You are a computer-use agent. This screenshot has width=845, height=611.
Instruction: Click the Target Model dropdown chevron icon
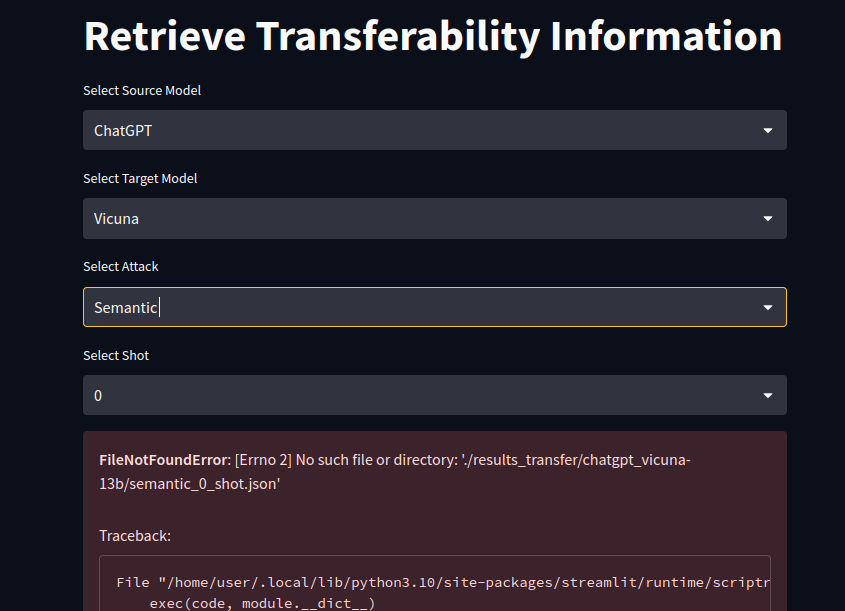[x=768, y=218]
